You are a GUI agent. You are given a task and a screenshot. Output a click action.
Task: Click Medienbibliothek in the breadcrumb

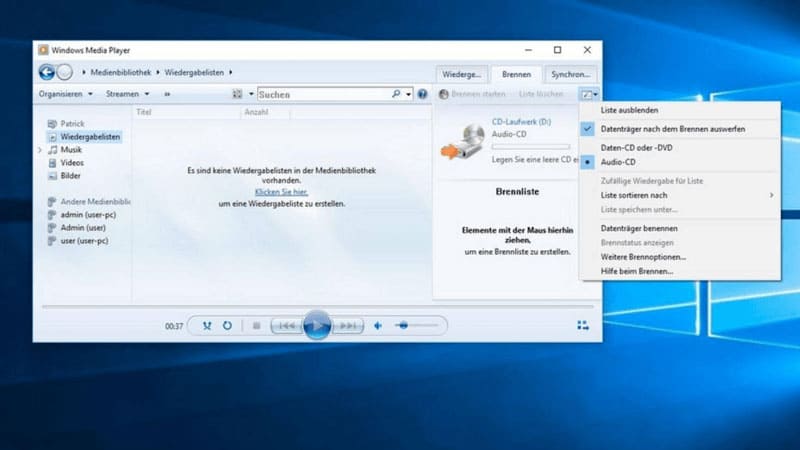point(121,72)
